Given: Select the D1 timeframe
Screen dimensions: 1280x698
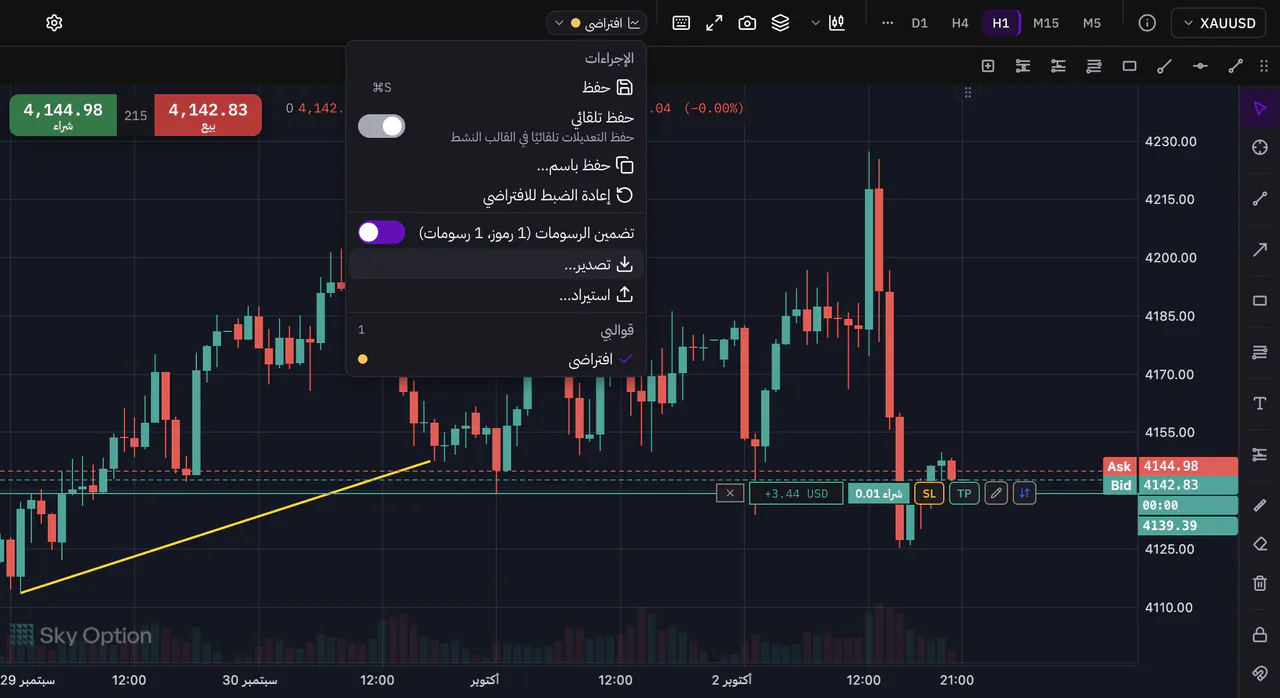Looking at the screenshot, I should 920,23.
